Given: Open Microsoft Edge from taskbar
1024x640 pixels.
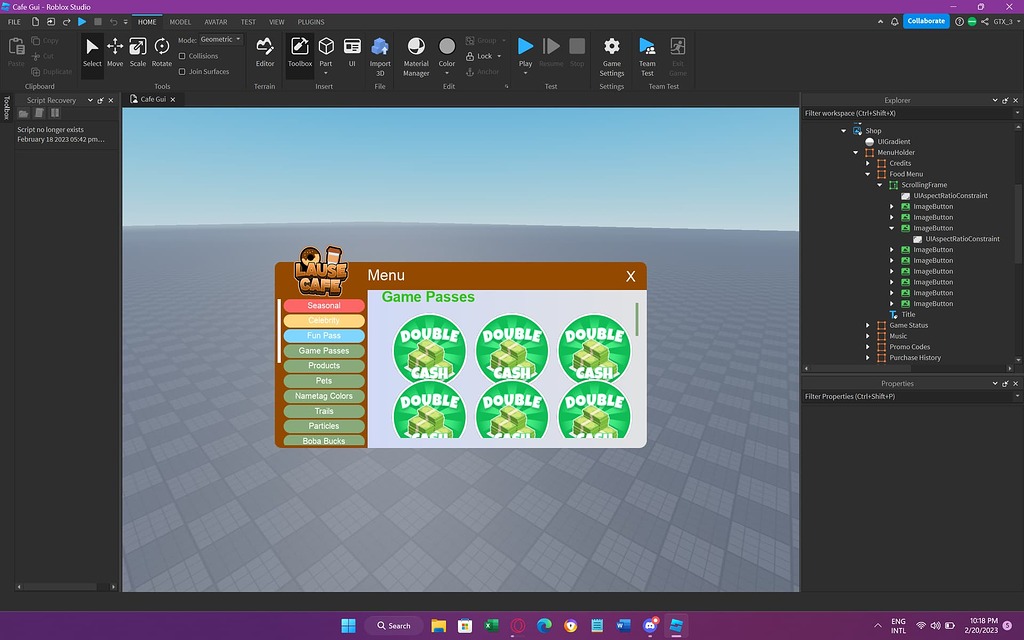Looking at the screenshot, I should click(544, 626).
